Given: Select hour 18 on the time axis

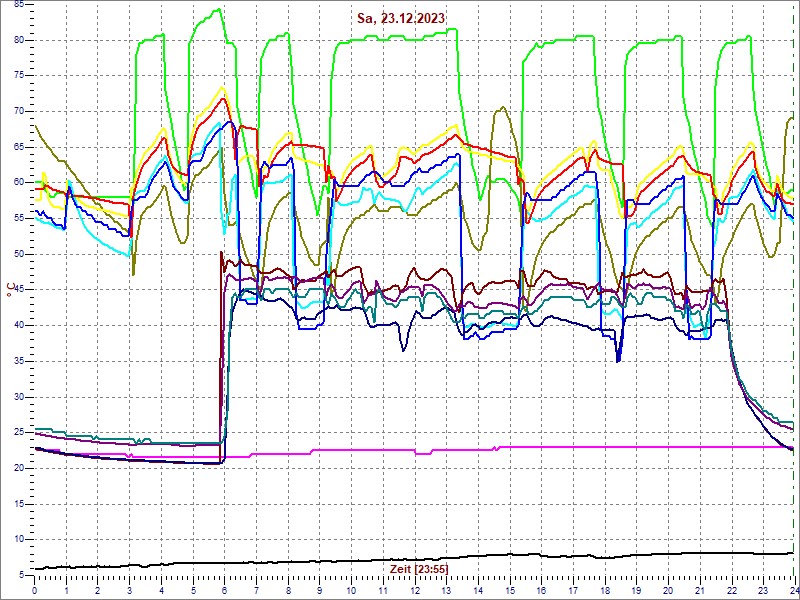Looking at the screenshot, I should coord(604,589).
